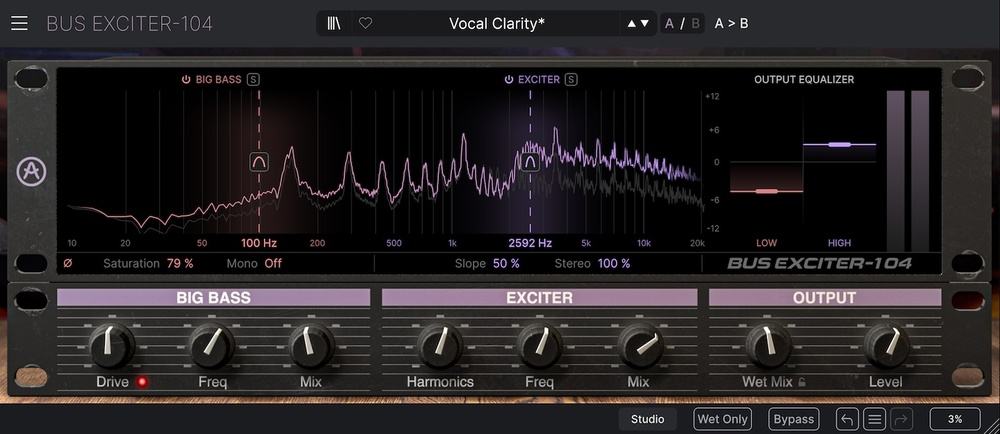Click the Exciter Freq knob
The height and width of the screenshot is (434, 1000).
coord(540,346)
